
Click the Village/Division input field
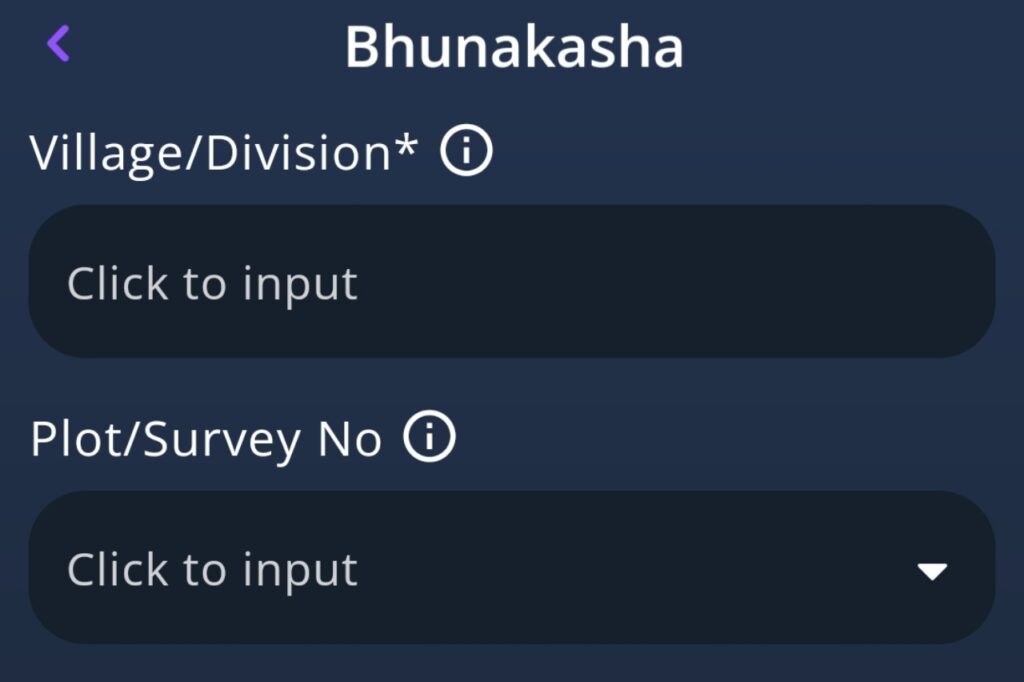pos(511,282)
